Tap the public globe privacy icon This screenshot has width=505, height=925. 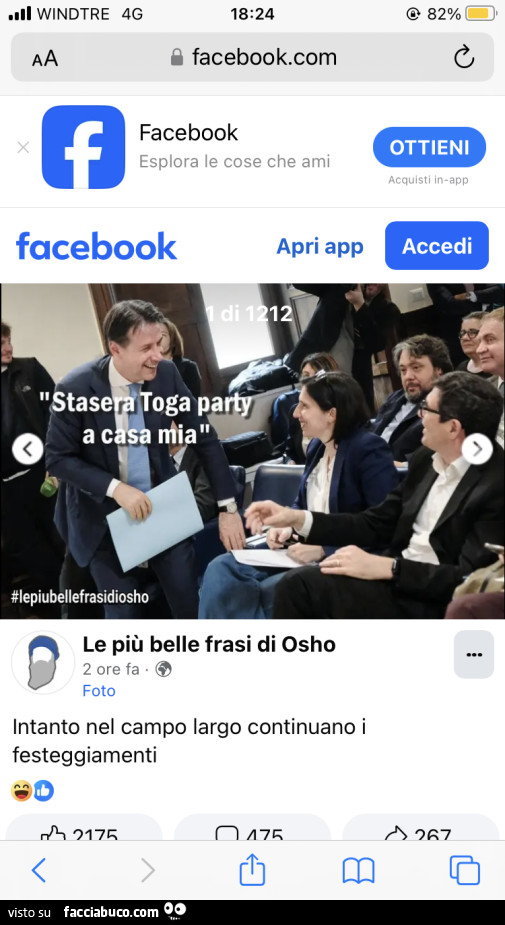[x=163, y=669]
